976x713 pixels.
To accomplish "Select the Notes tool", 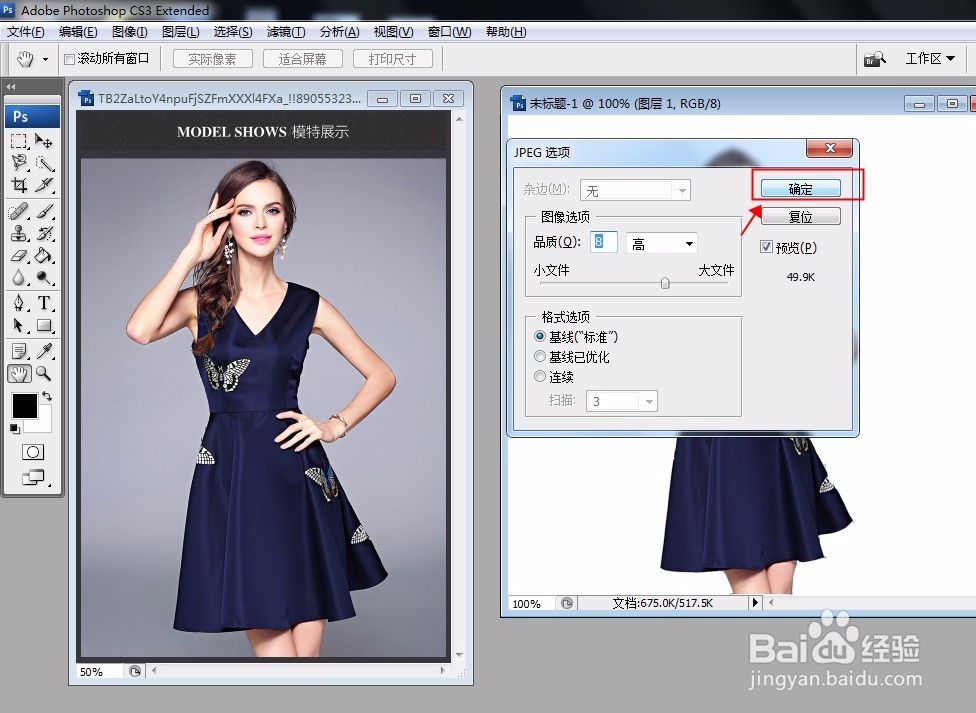I will pos(19,351).
